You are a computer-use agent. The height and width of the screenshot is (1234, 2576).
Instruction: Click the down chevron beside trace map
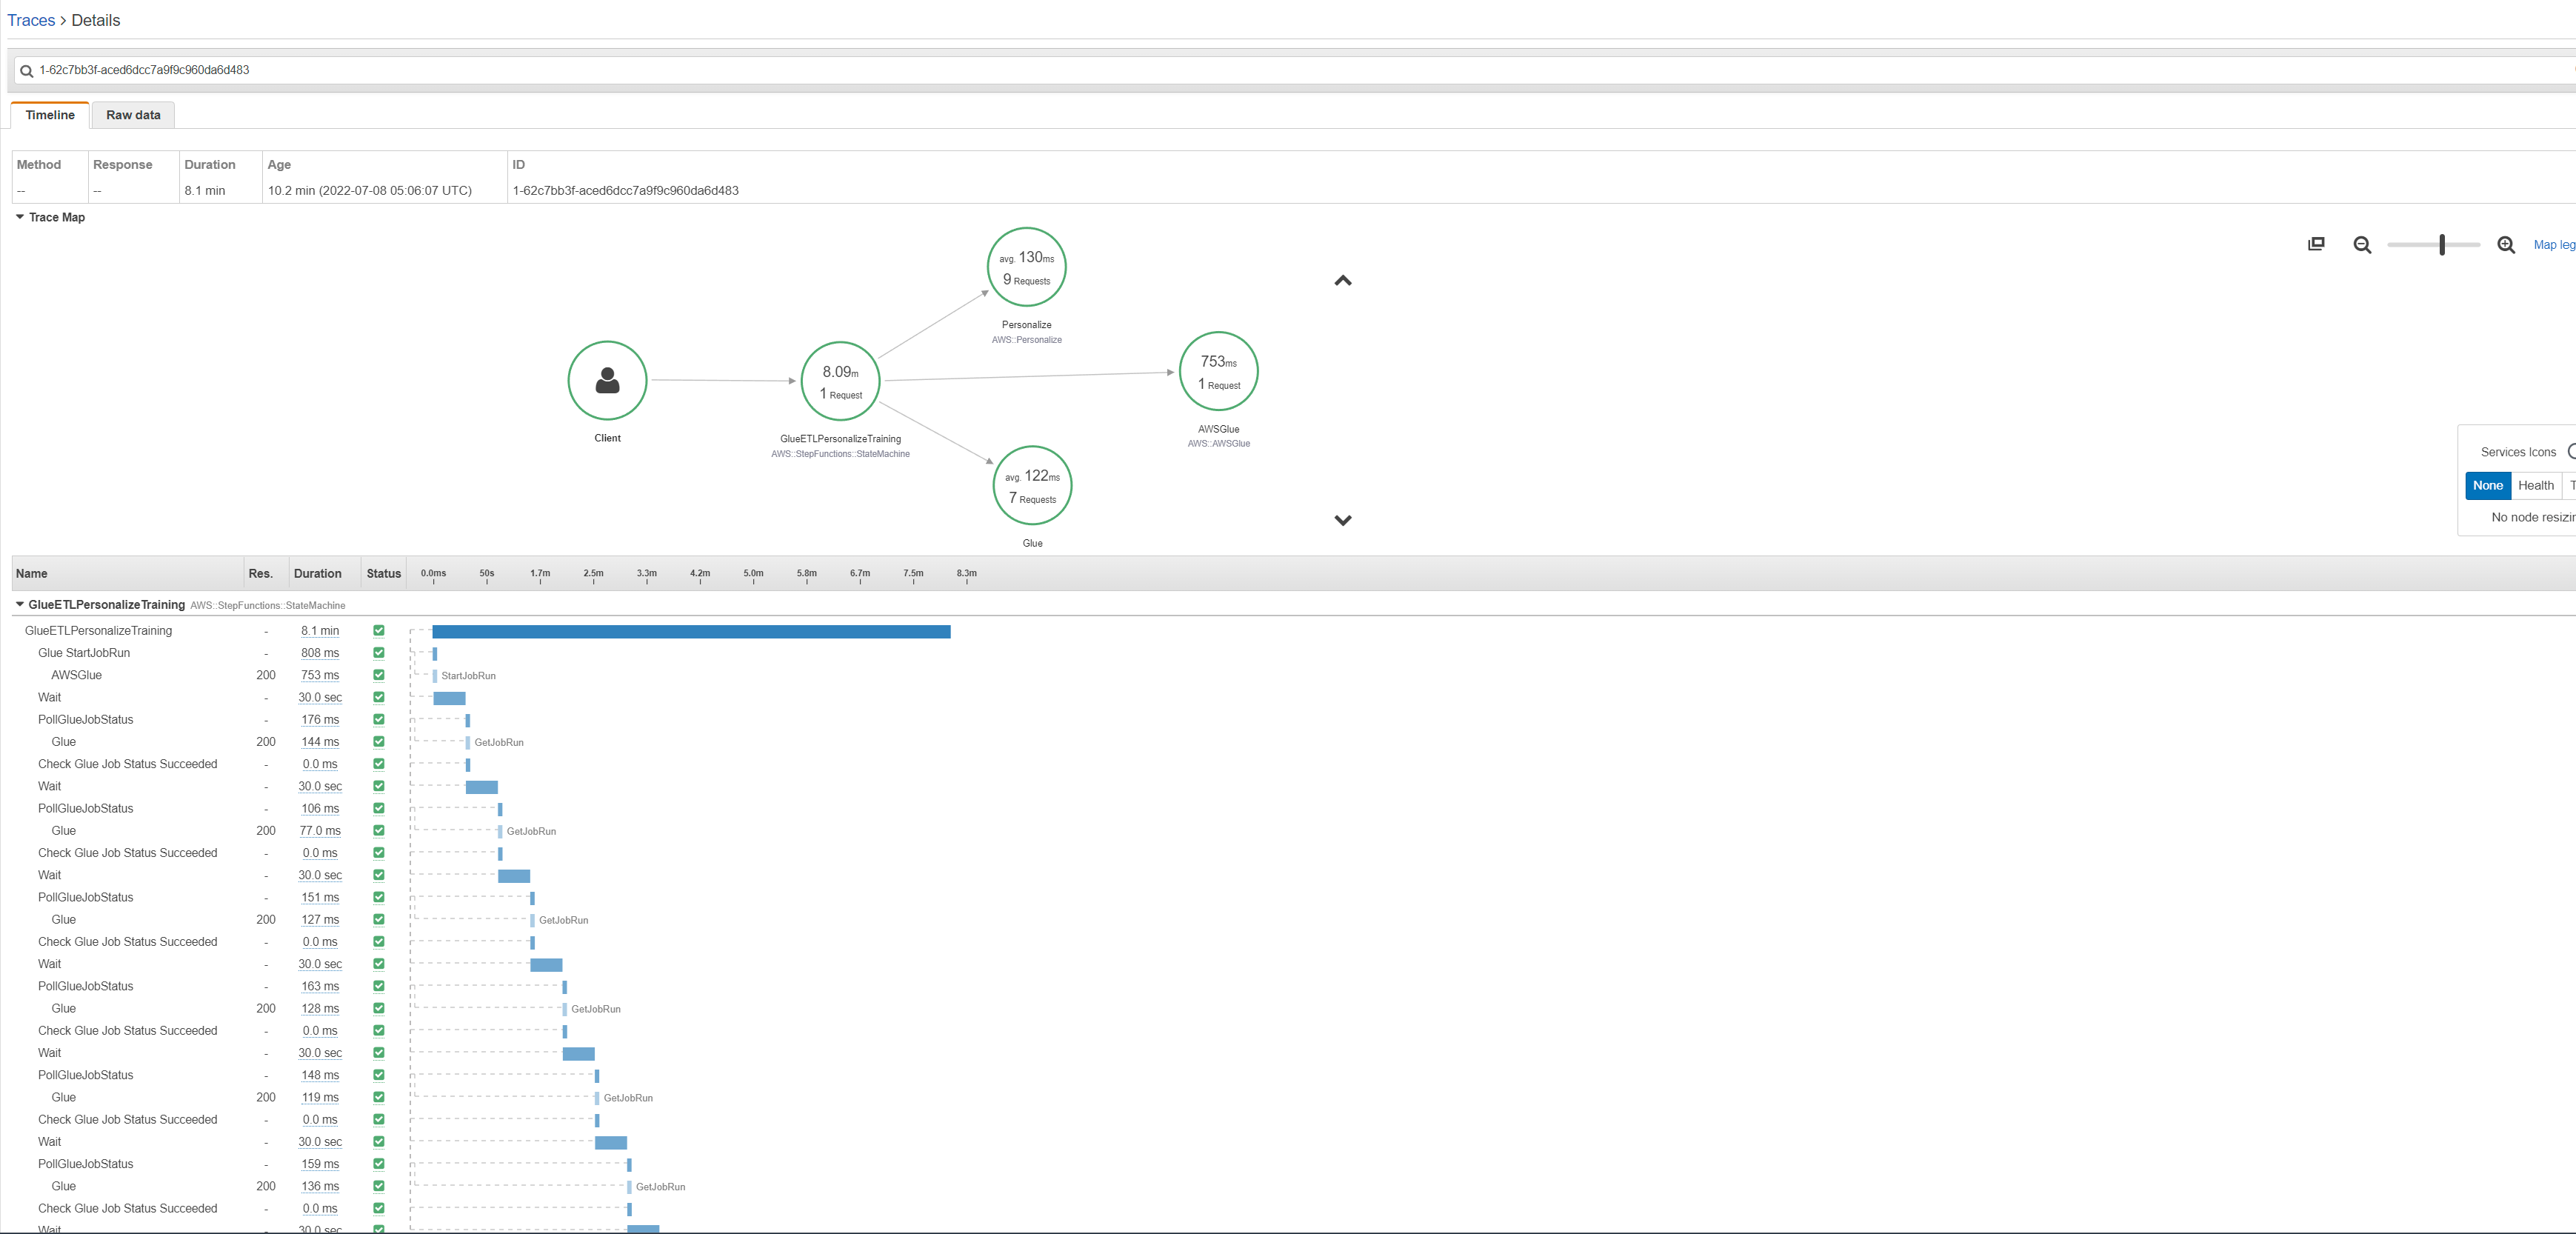coord(1343,520)
